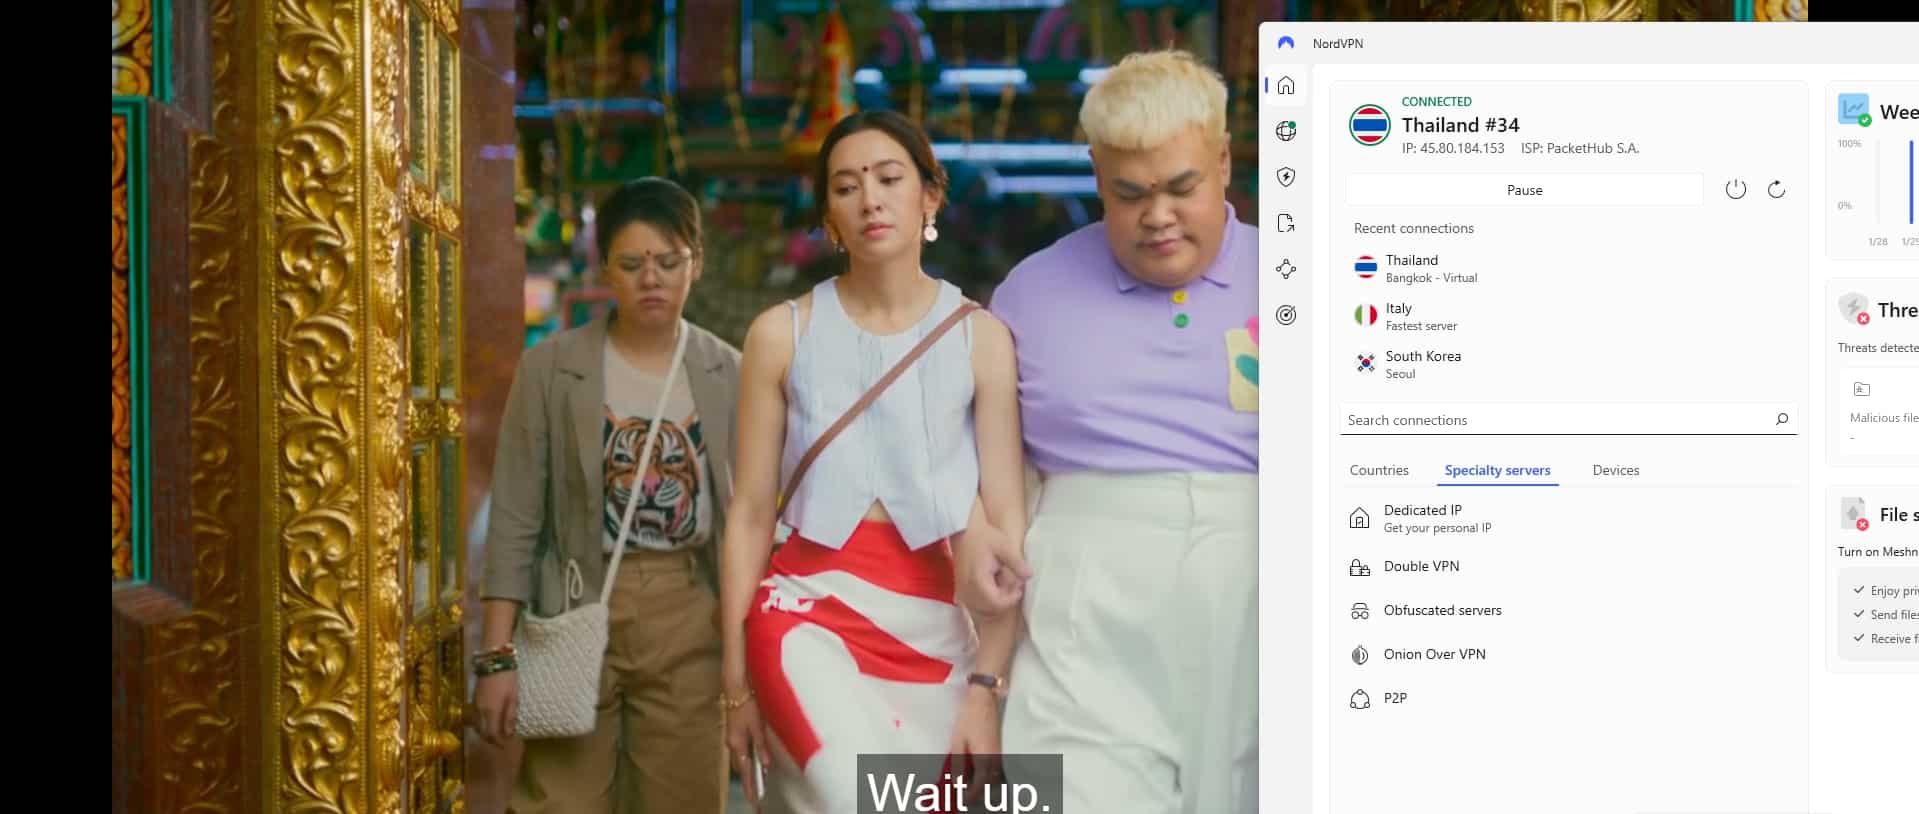Click the video player frame
Screen dimensions: 1919x814
point(685,407)
